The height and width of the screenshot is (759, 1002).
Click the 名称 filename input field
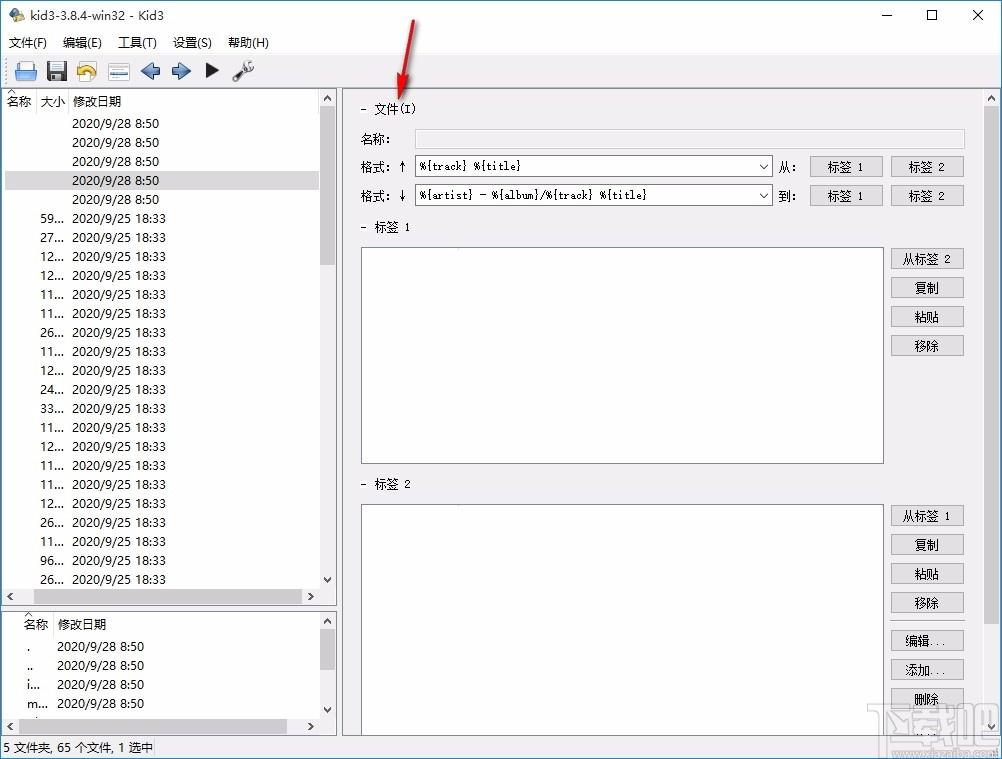[x=690, y=139]
